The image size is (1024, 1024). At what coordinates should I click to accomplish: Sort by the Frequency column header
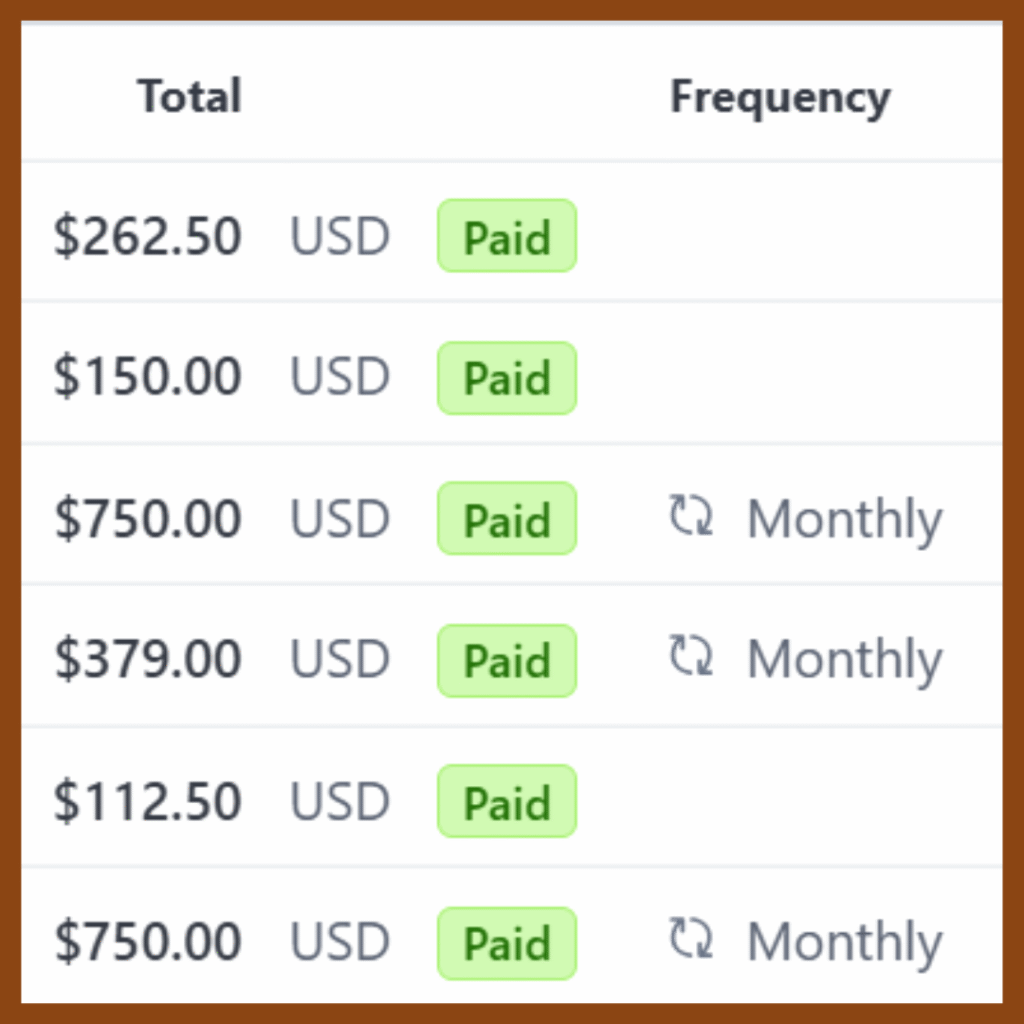[x=780, y=98]
